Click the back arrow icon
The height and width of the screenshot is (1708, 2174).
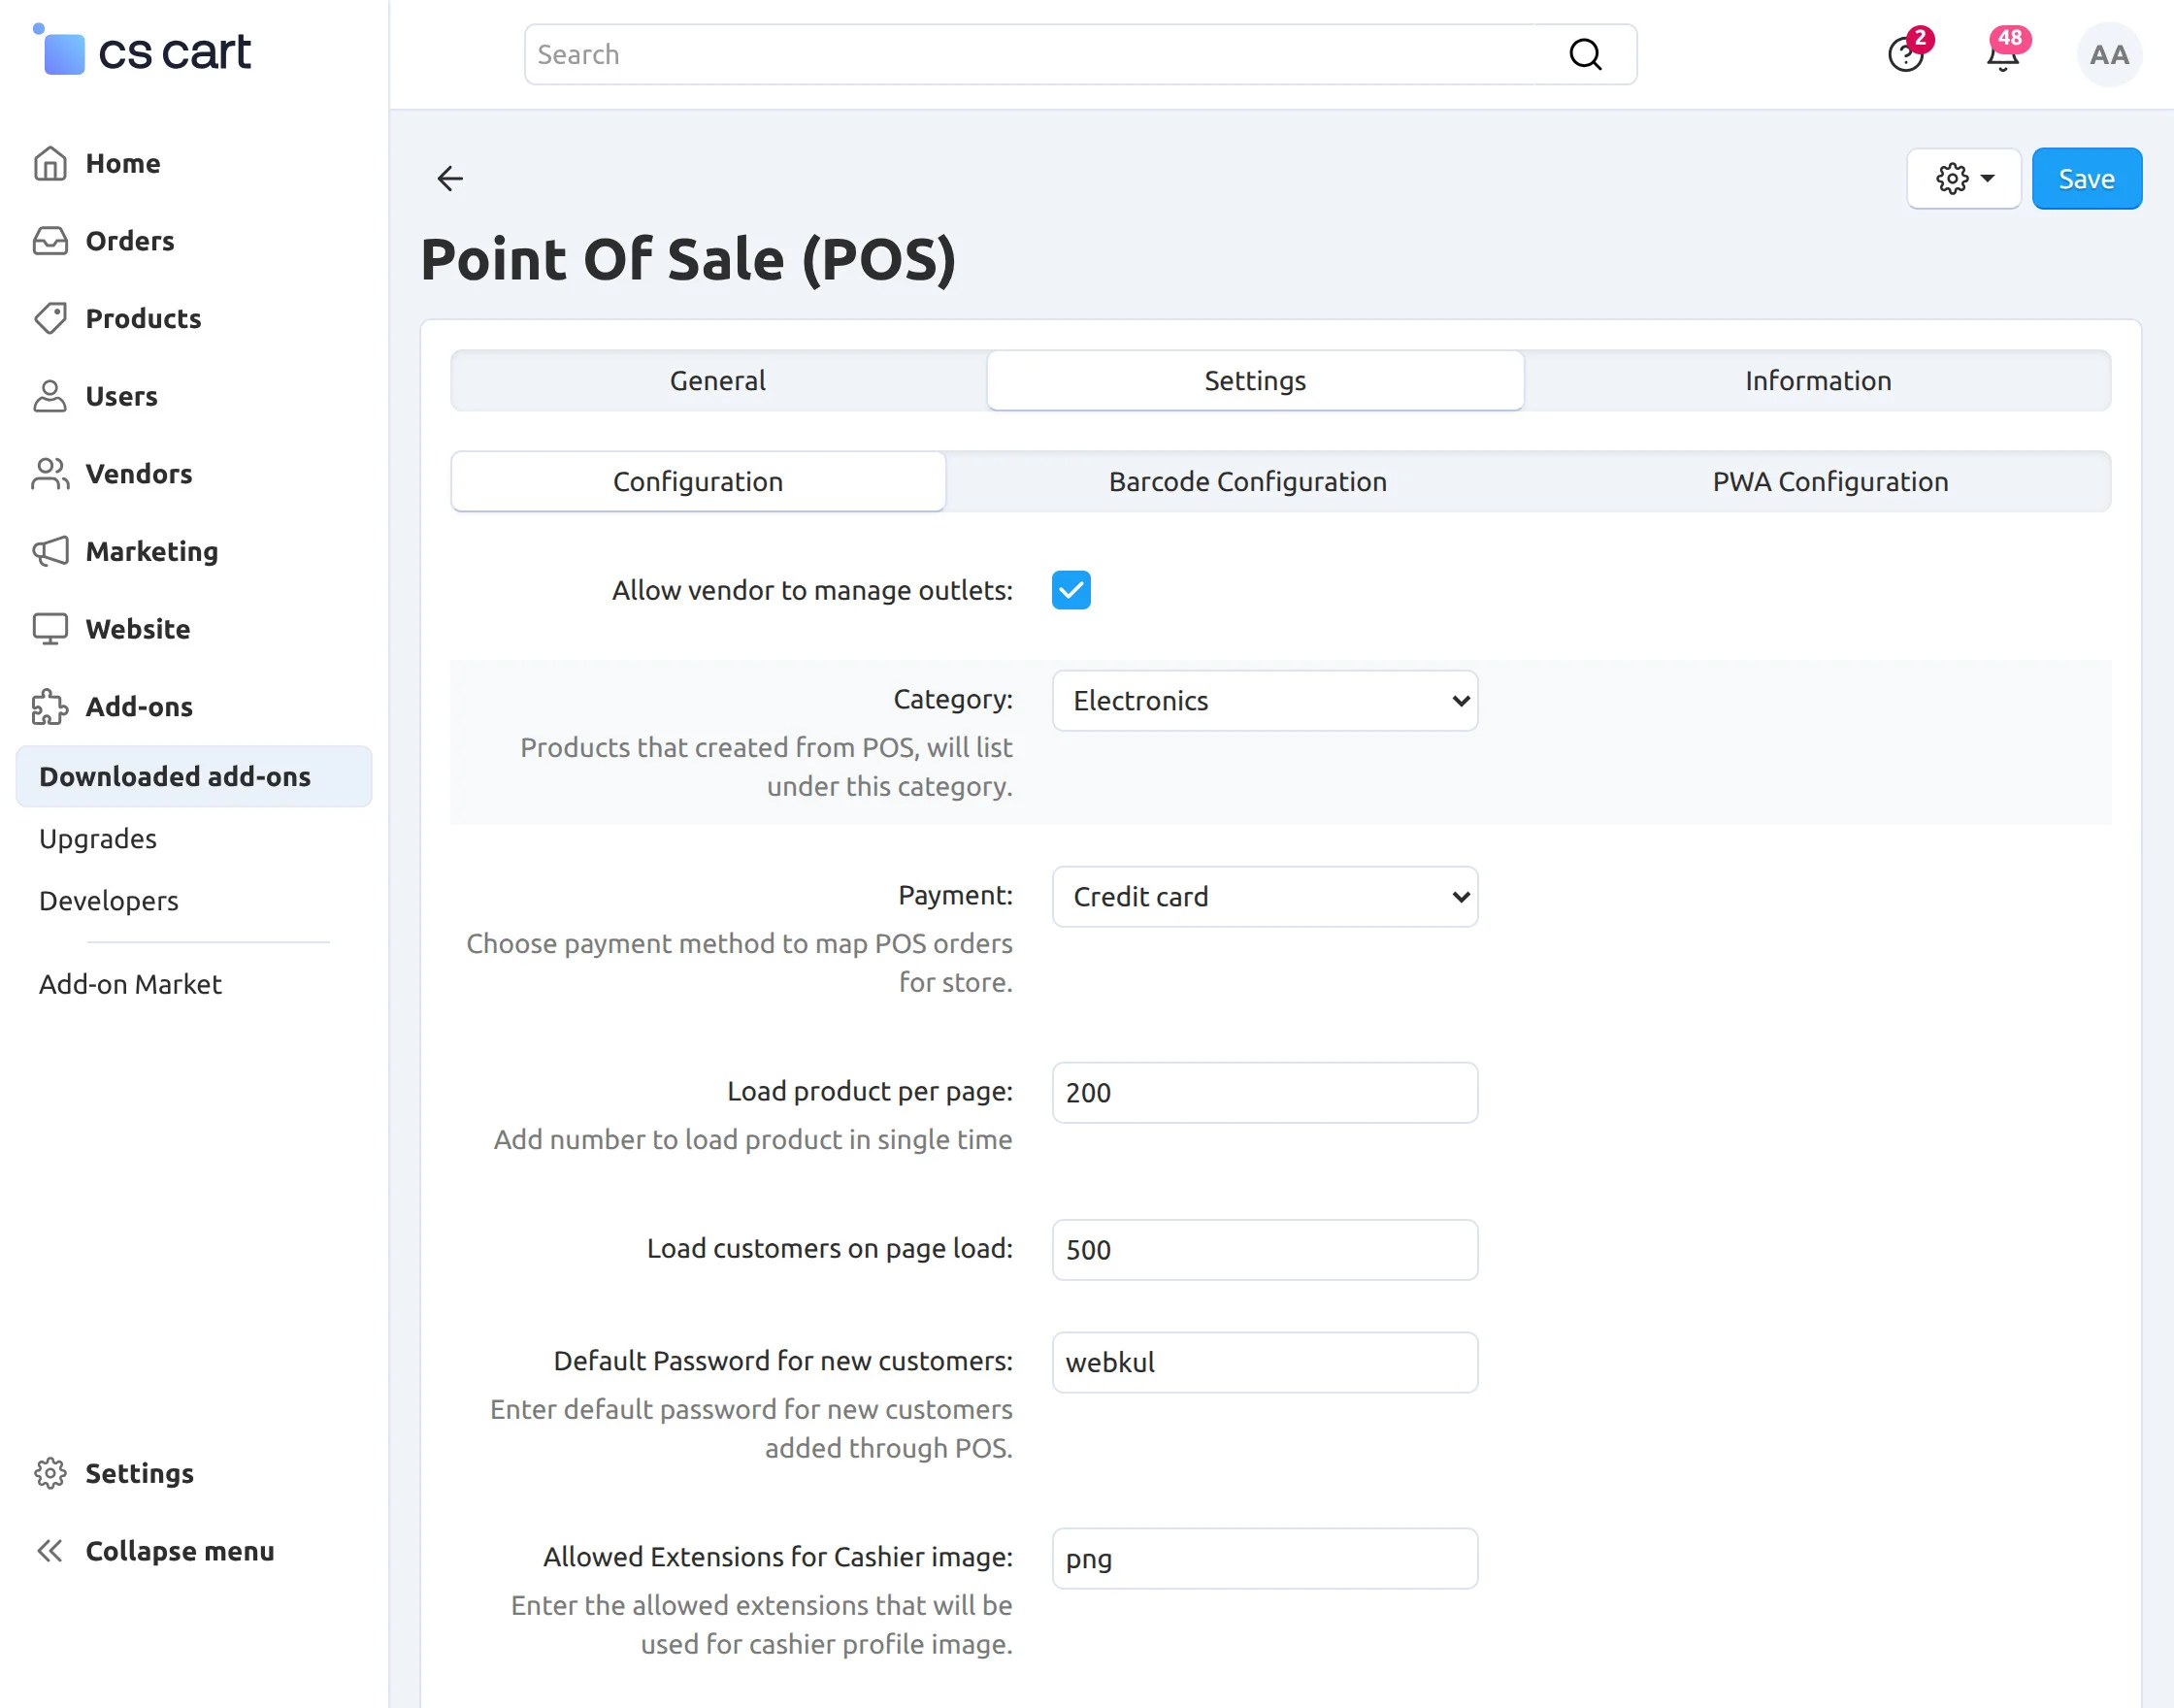point(450,179)
